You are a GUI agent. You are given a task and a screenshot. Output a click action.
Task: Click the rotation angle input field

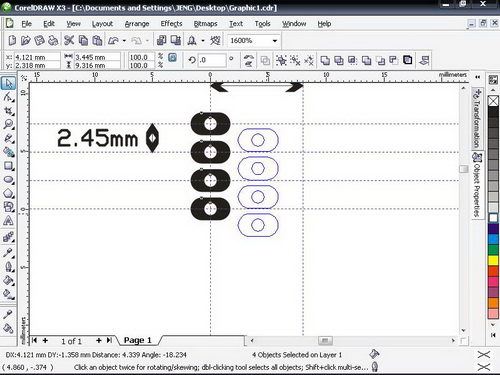(x=212, y=60)
